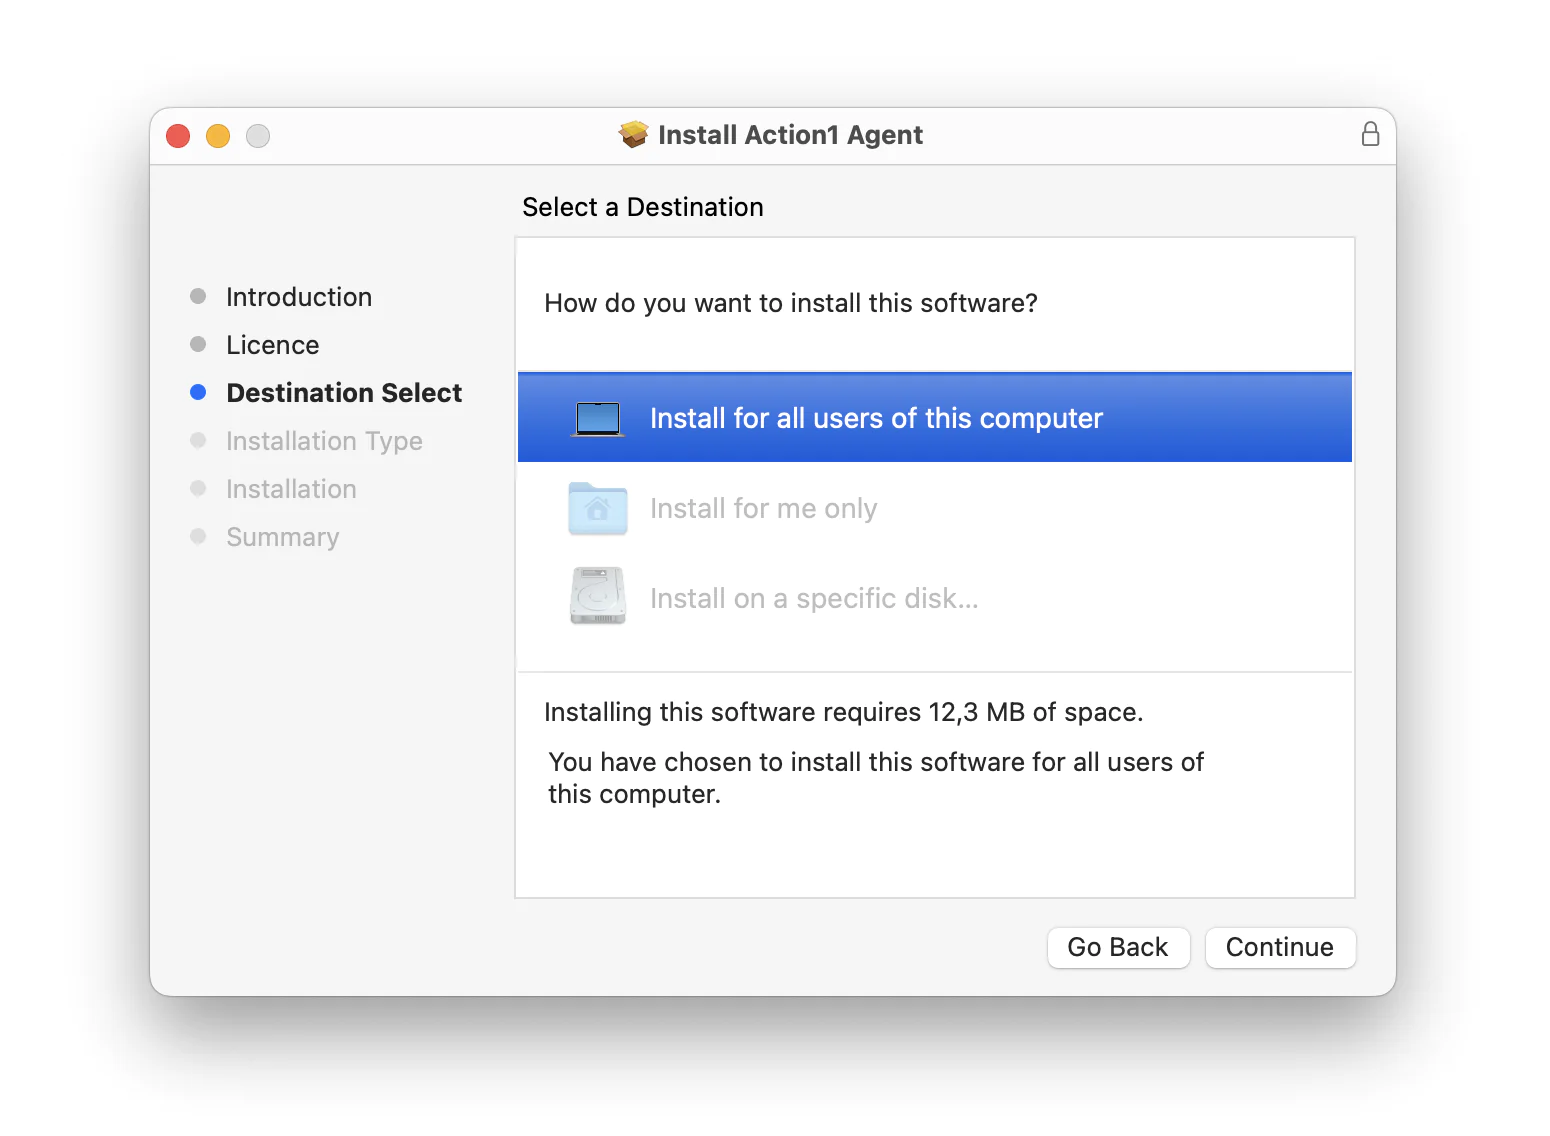The height and width of the screenshot is (1136, 1550).
Task: Click the Summary step label
Action: [x=282, y=537]
